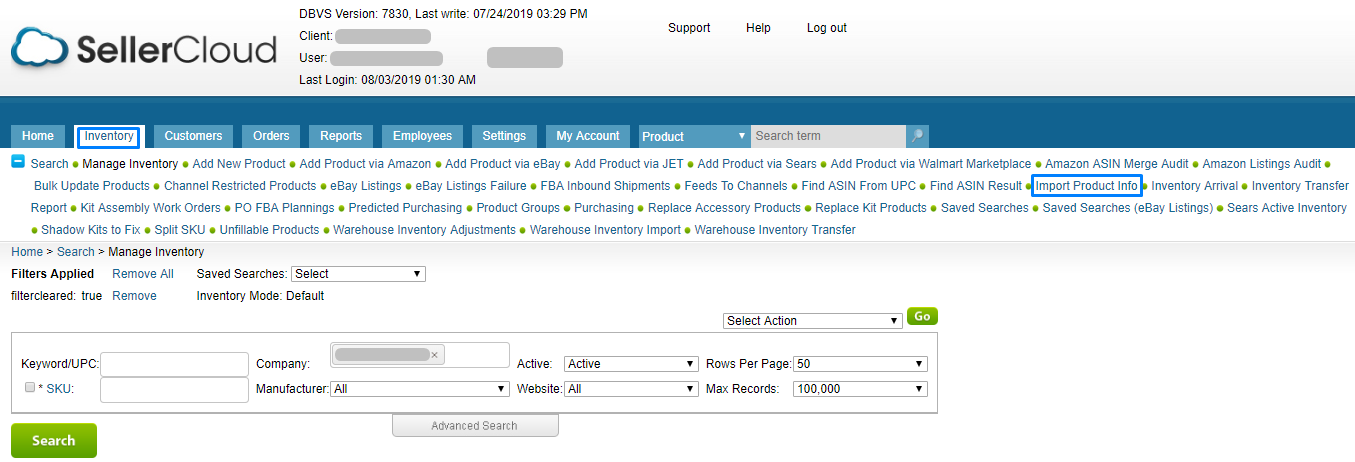Open Add Product via JET
This screenshot has width=1355, height=462.
point(629,164)
